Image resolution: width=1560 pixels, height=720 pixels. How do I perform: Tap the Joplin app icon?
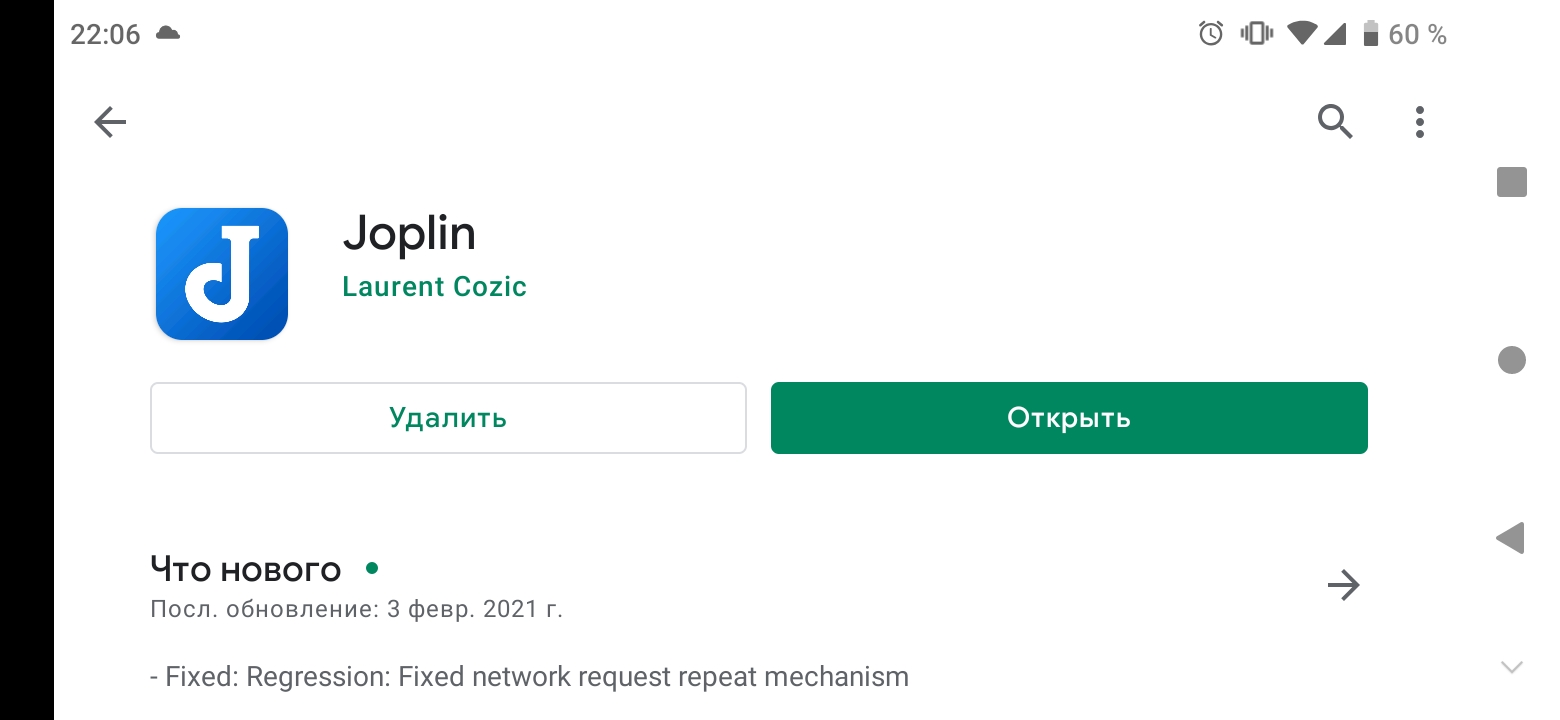coord(222,274)
